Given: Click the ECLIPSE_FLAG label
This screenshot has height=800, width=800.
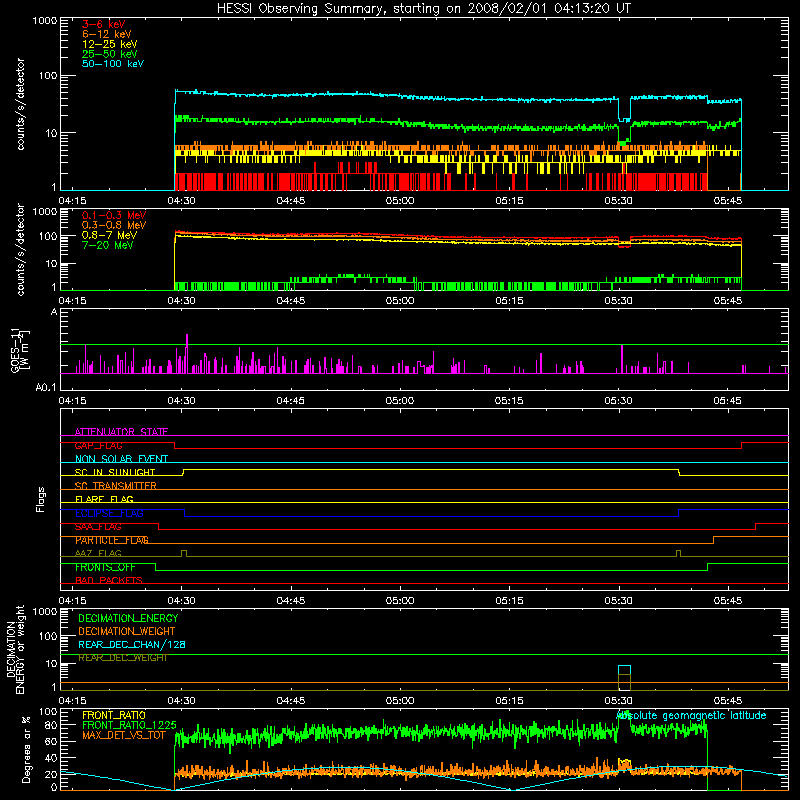Looking at the screenshot, I should point(109,513).
